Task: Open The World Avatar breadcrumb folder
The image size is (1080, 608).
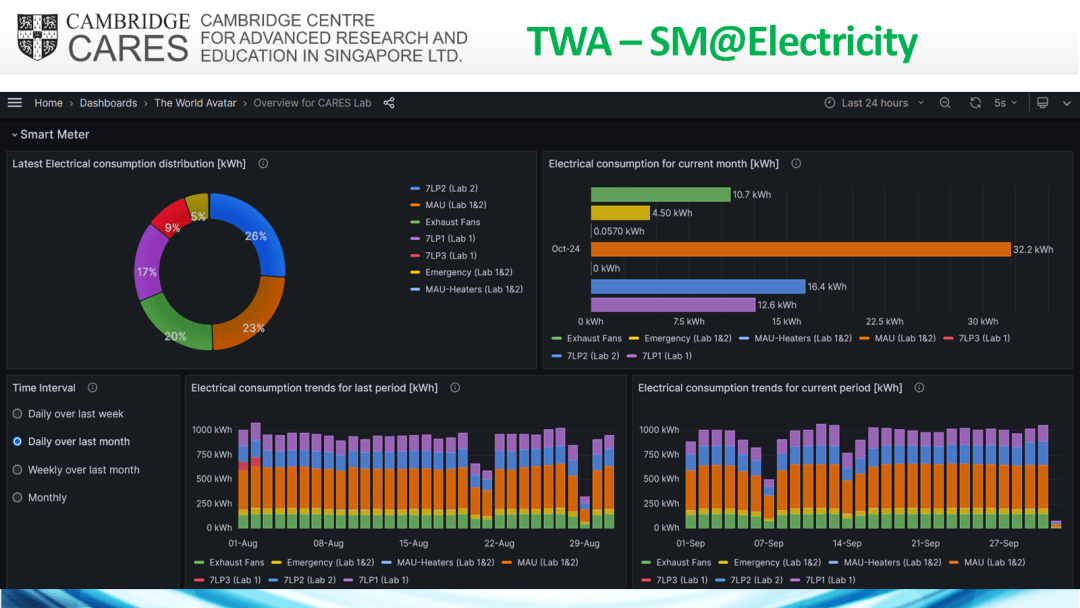Action: pos(195,103)
